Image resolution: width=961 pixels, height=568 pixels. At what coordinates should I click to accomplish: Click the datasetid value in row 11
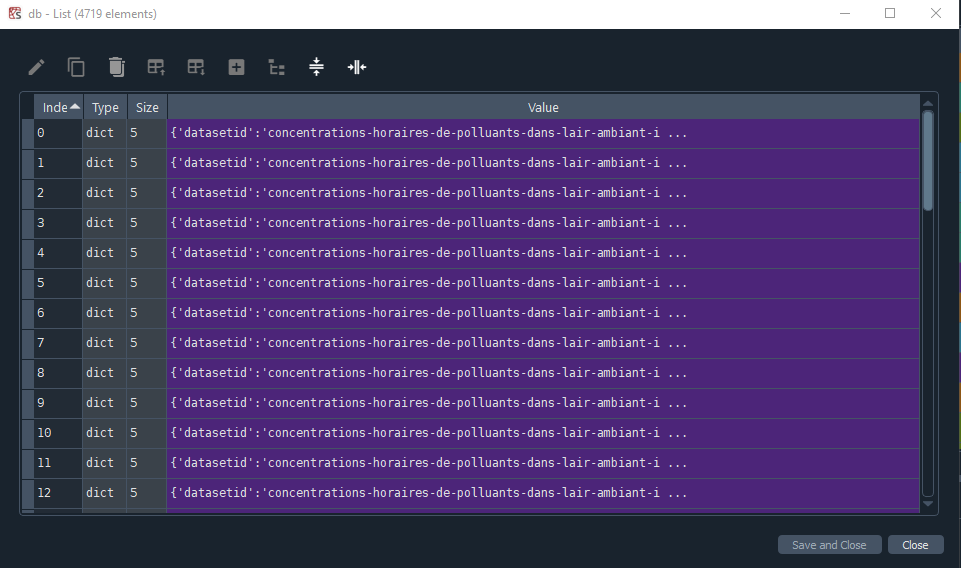[543, 463]
